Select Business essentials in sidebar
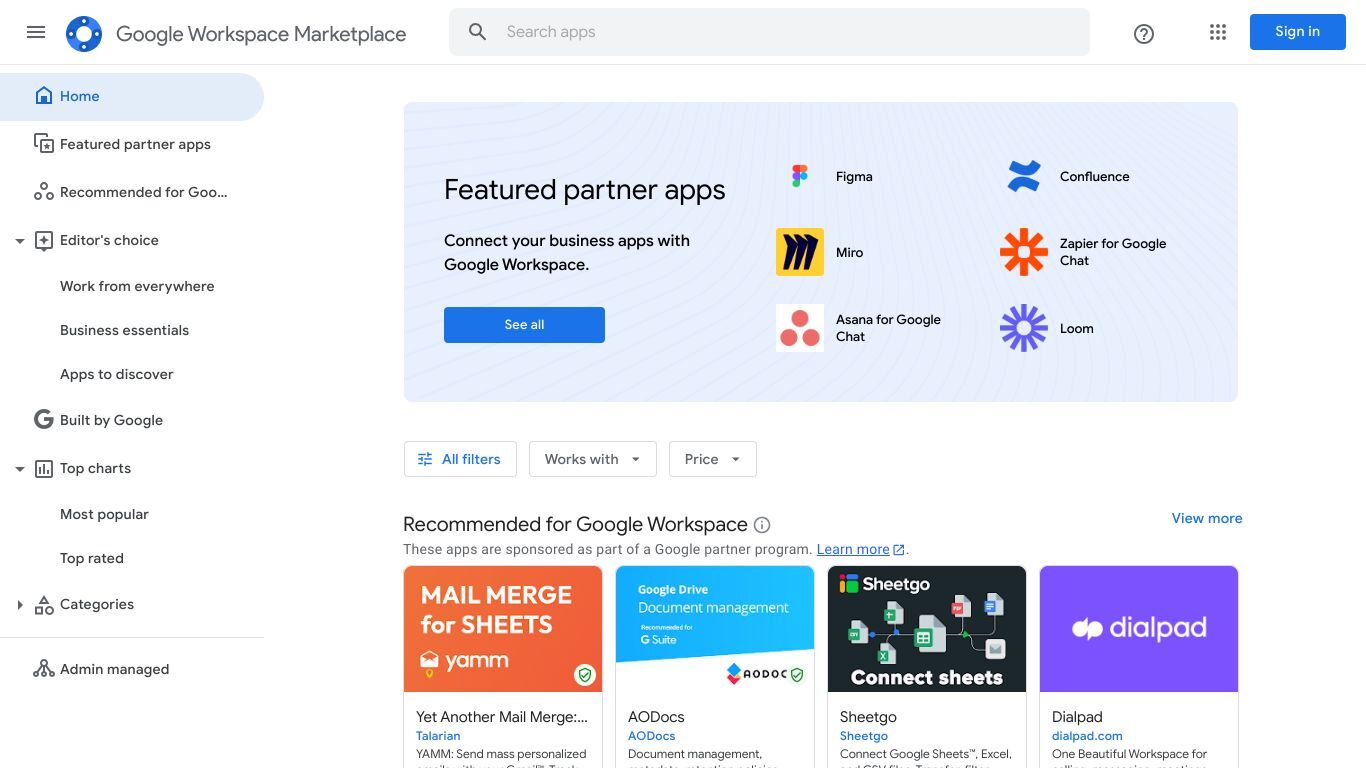Image resolution: width=1366 pixels, height=768 pixels. [124, 330]
